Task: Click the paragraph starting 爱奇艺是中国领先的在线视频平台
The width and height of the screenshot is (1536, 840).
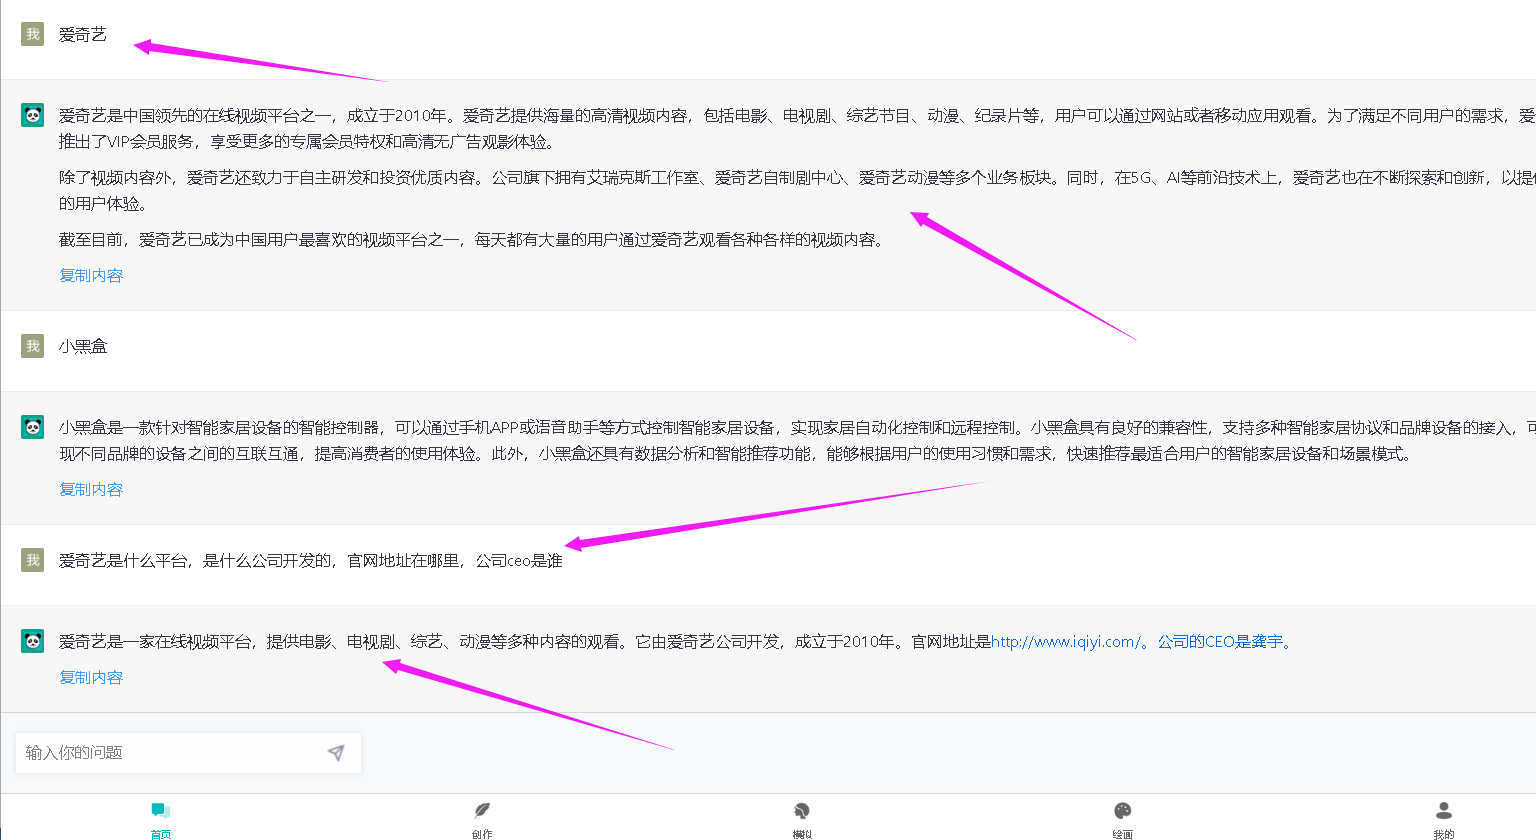Action: (797, 128)
